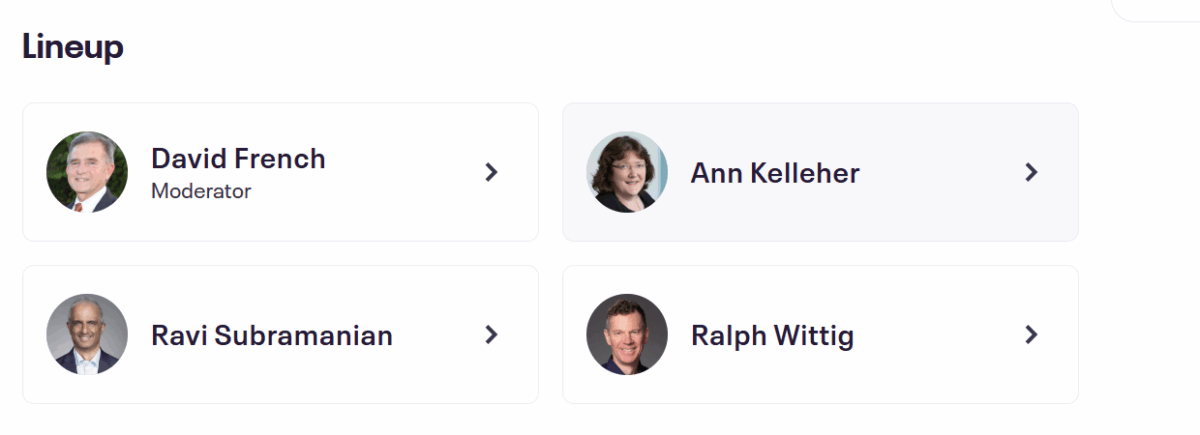Viewport: 1200px width, 435px height.
Task: Click Ralph Wittig's profile photo
Action: (x=627, y=334)
